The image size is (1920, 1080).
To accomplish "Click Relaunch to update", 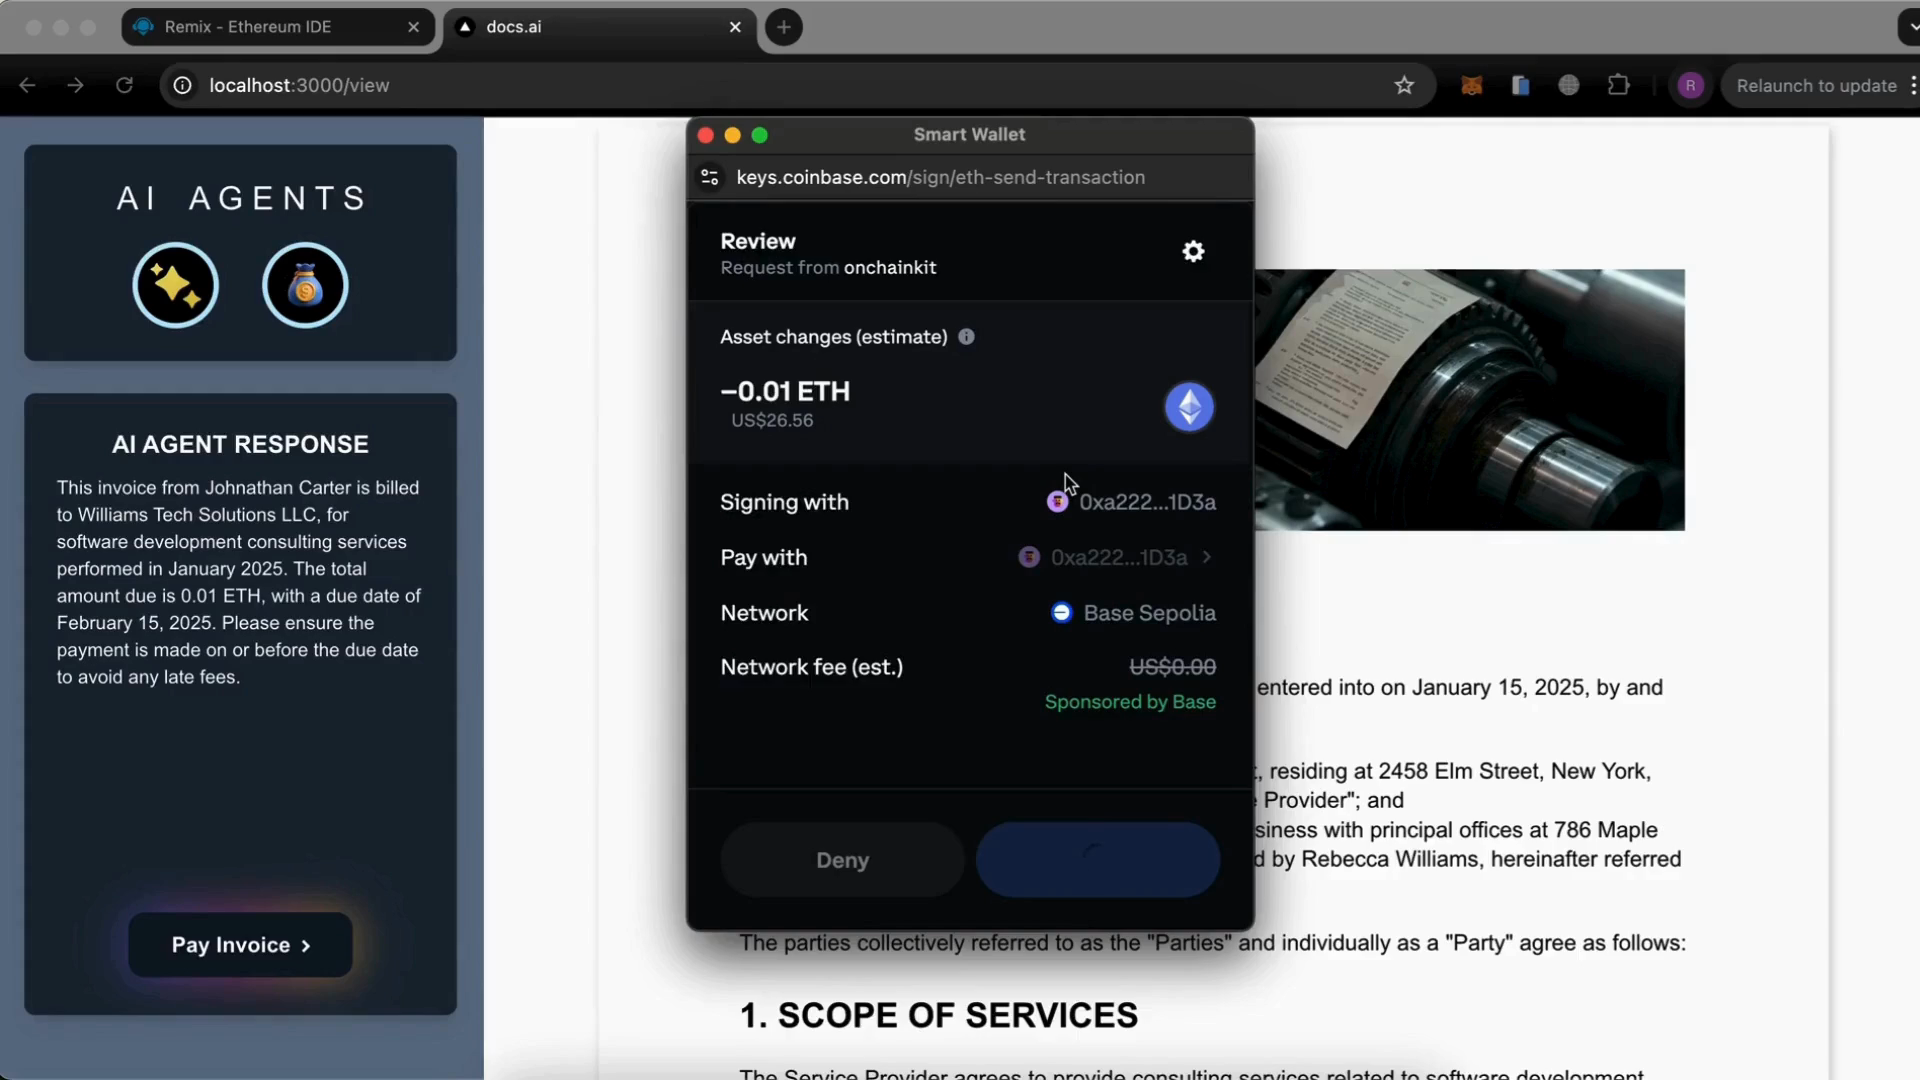I will tap(1816, 86).
